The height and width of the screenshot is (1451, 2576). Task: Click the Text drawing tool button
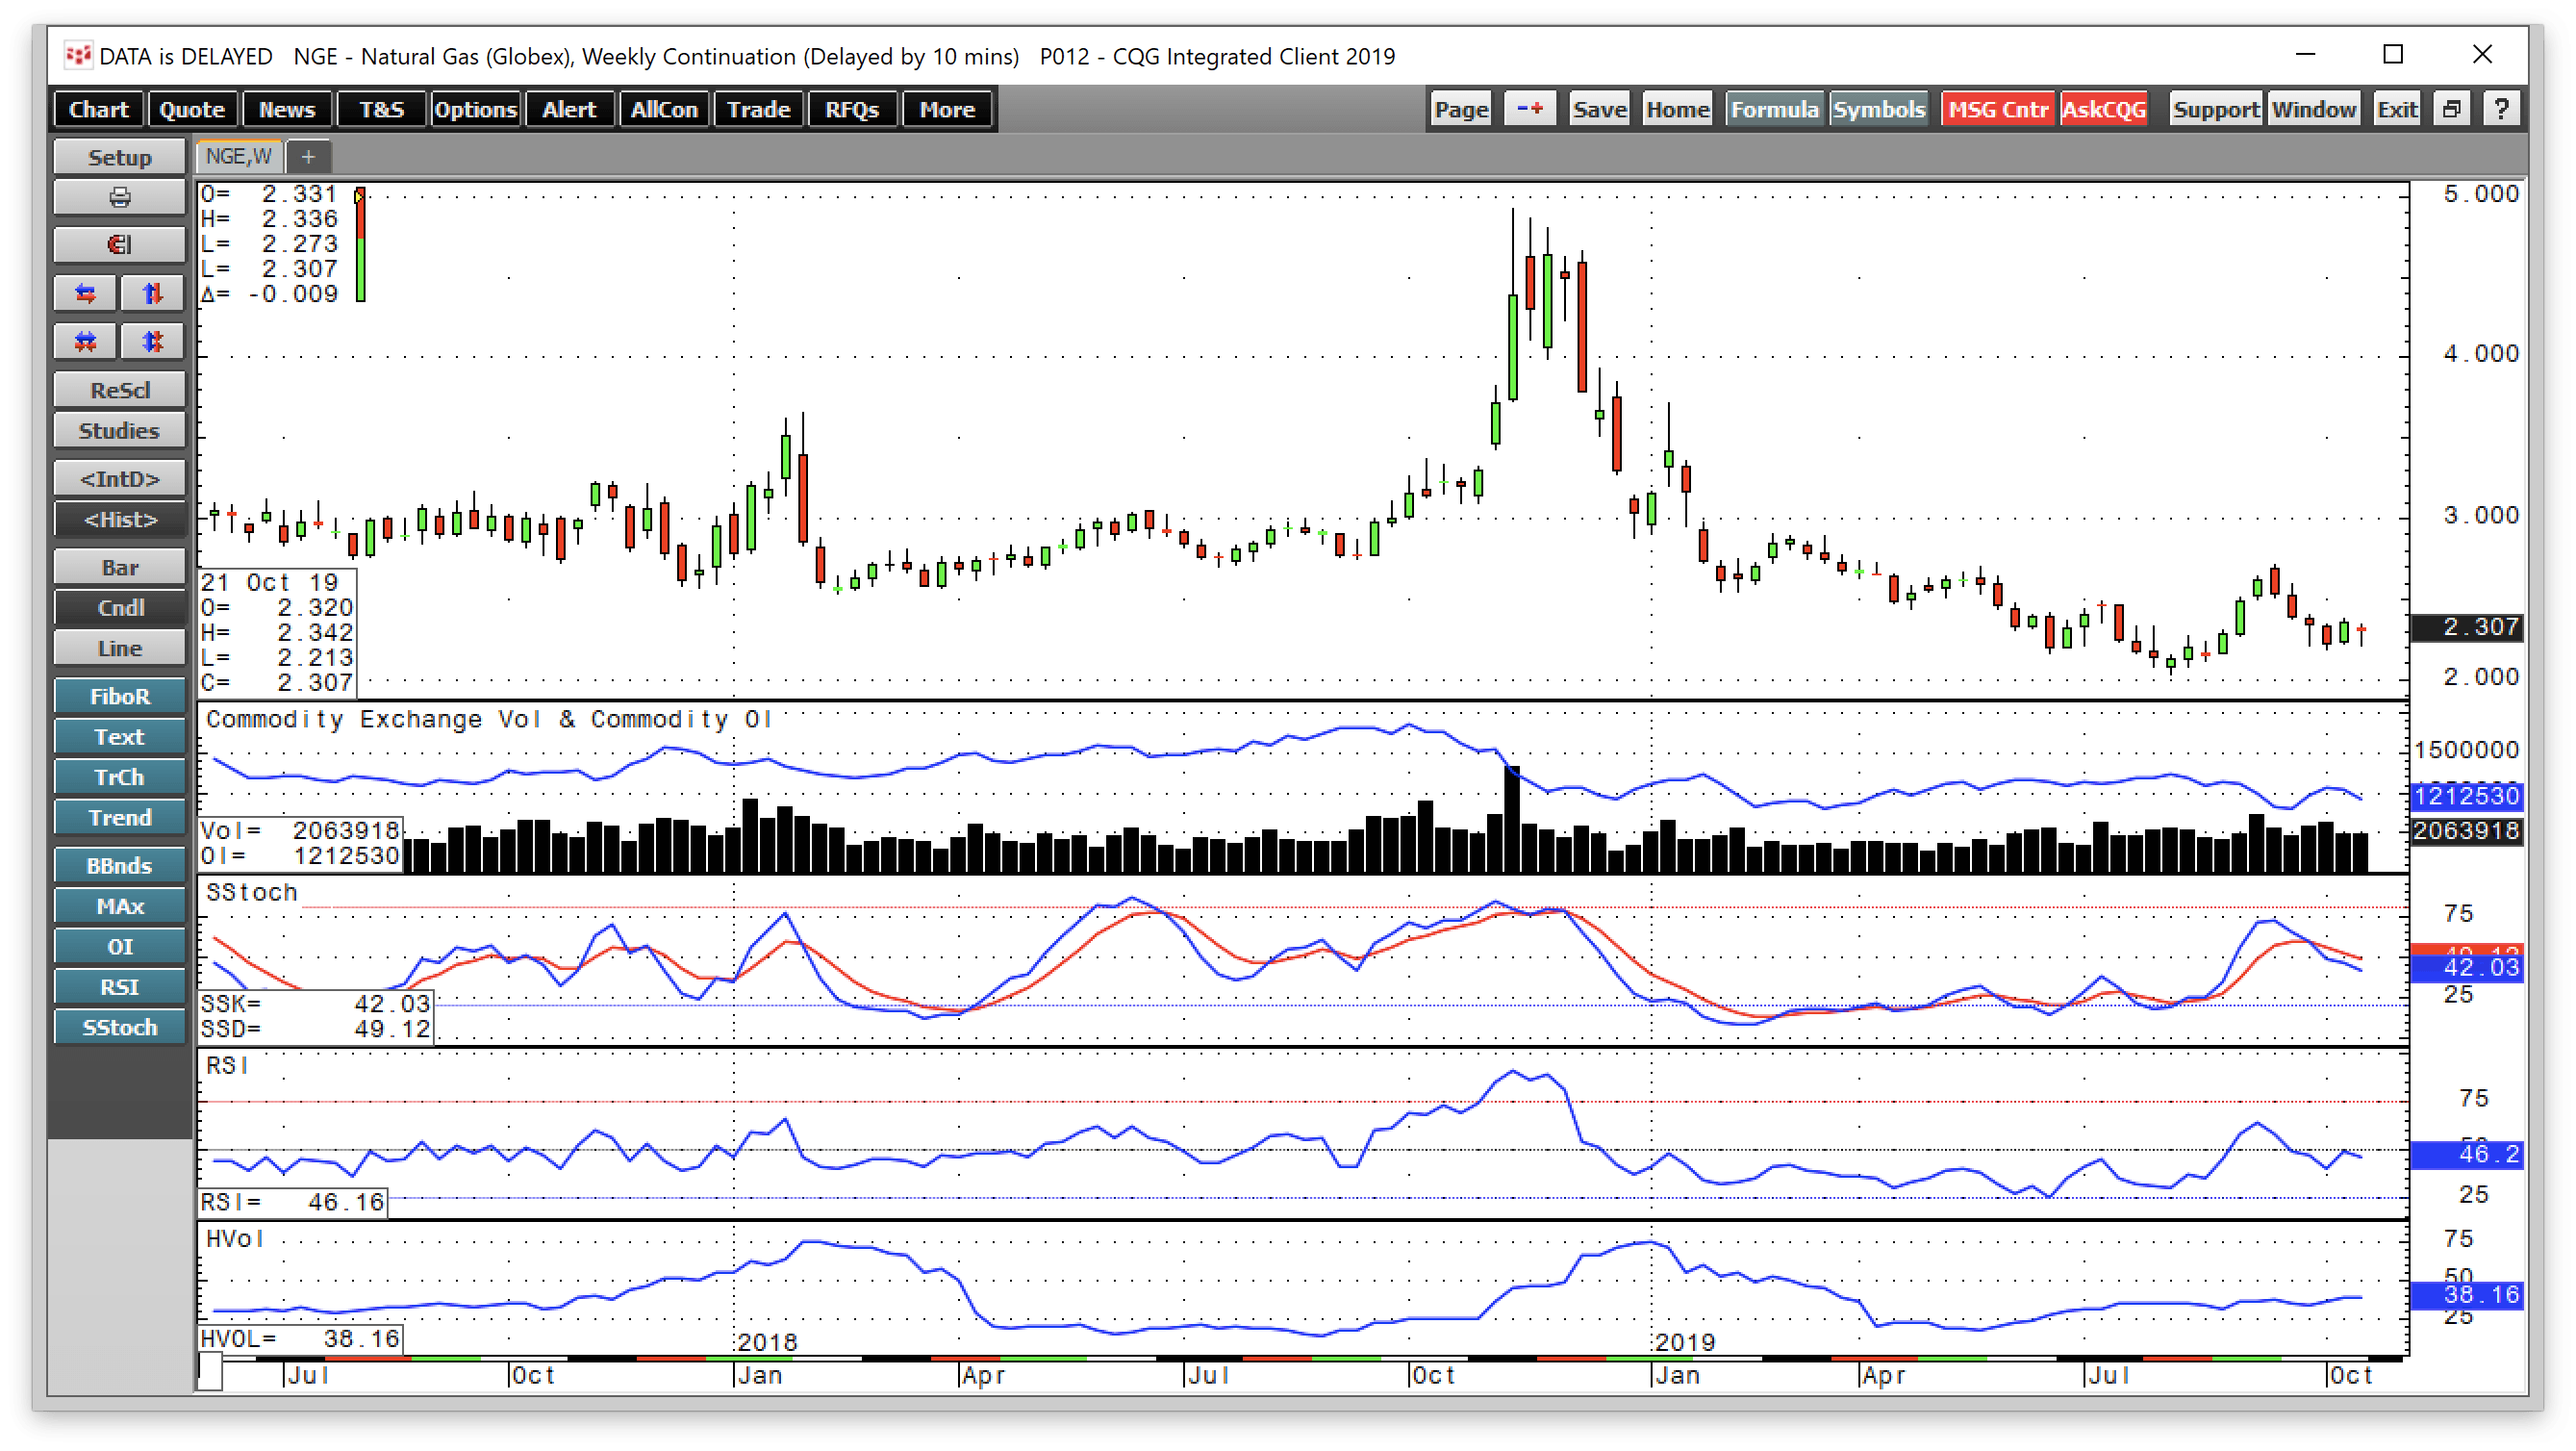[x=119, y=737]
